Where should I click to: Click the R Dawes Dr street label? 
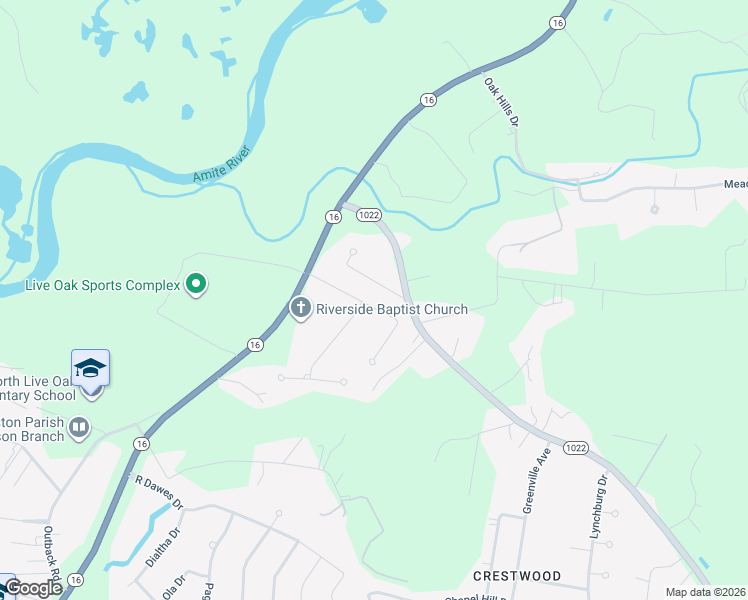pos(159,492)
